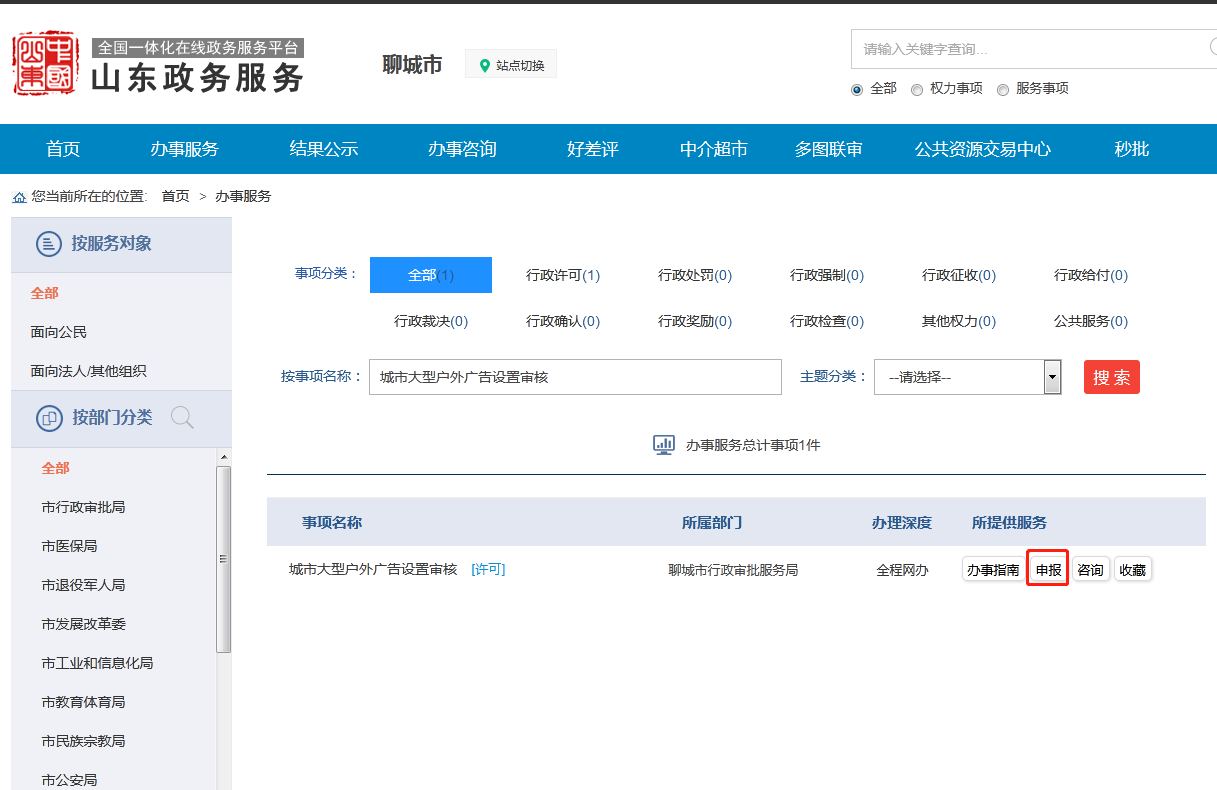Click the 申报 button for the listed item

click(x=1047, y=569)
